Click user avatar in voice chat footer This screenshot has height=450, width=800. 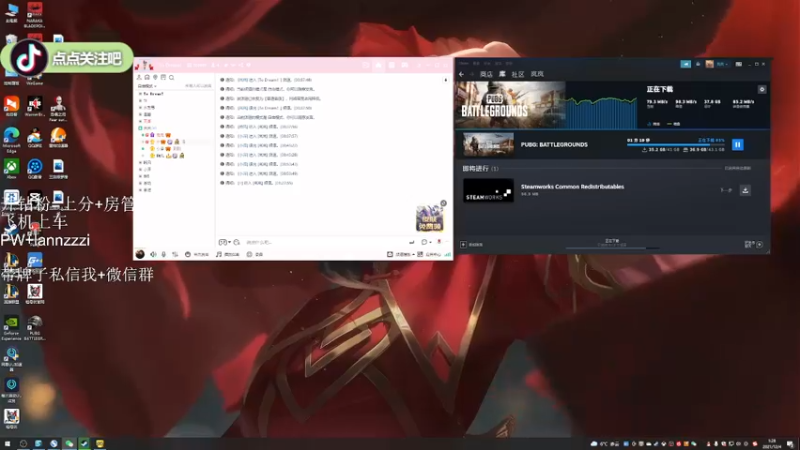(140, 254)
